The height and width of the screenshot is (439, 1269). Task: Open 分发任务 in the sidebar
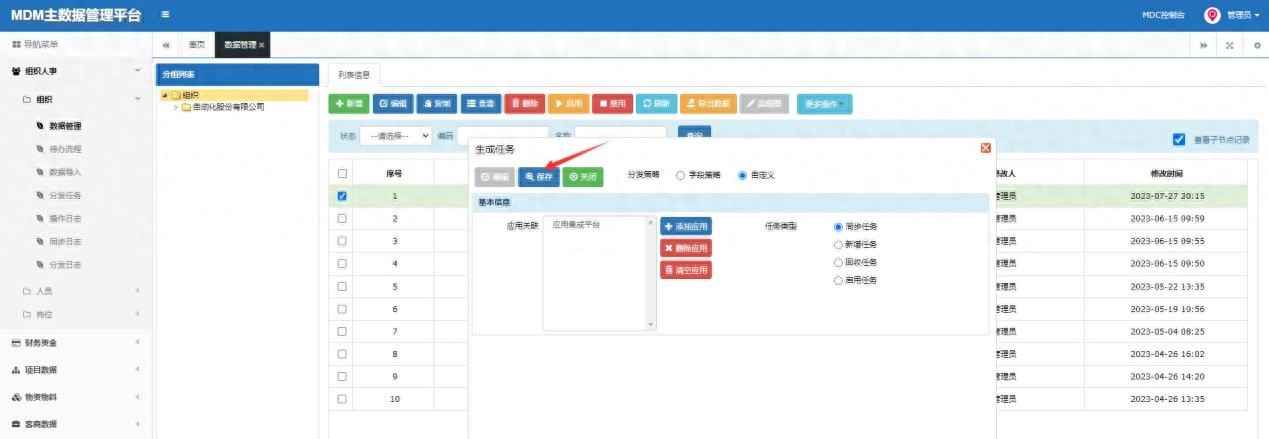pos(65,195)
